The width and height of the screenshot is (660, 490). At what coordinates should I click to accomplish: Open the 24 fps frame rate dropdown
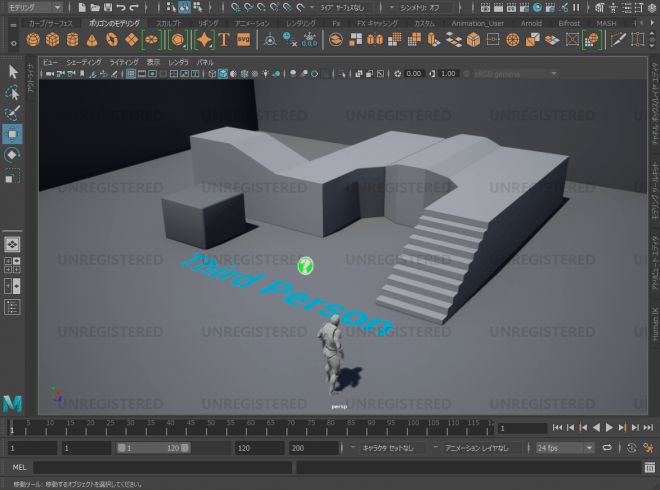click(565, 448)
